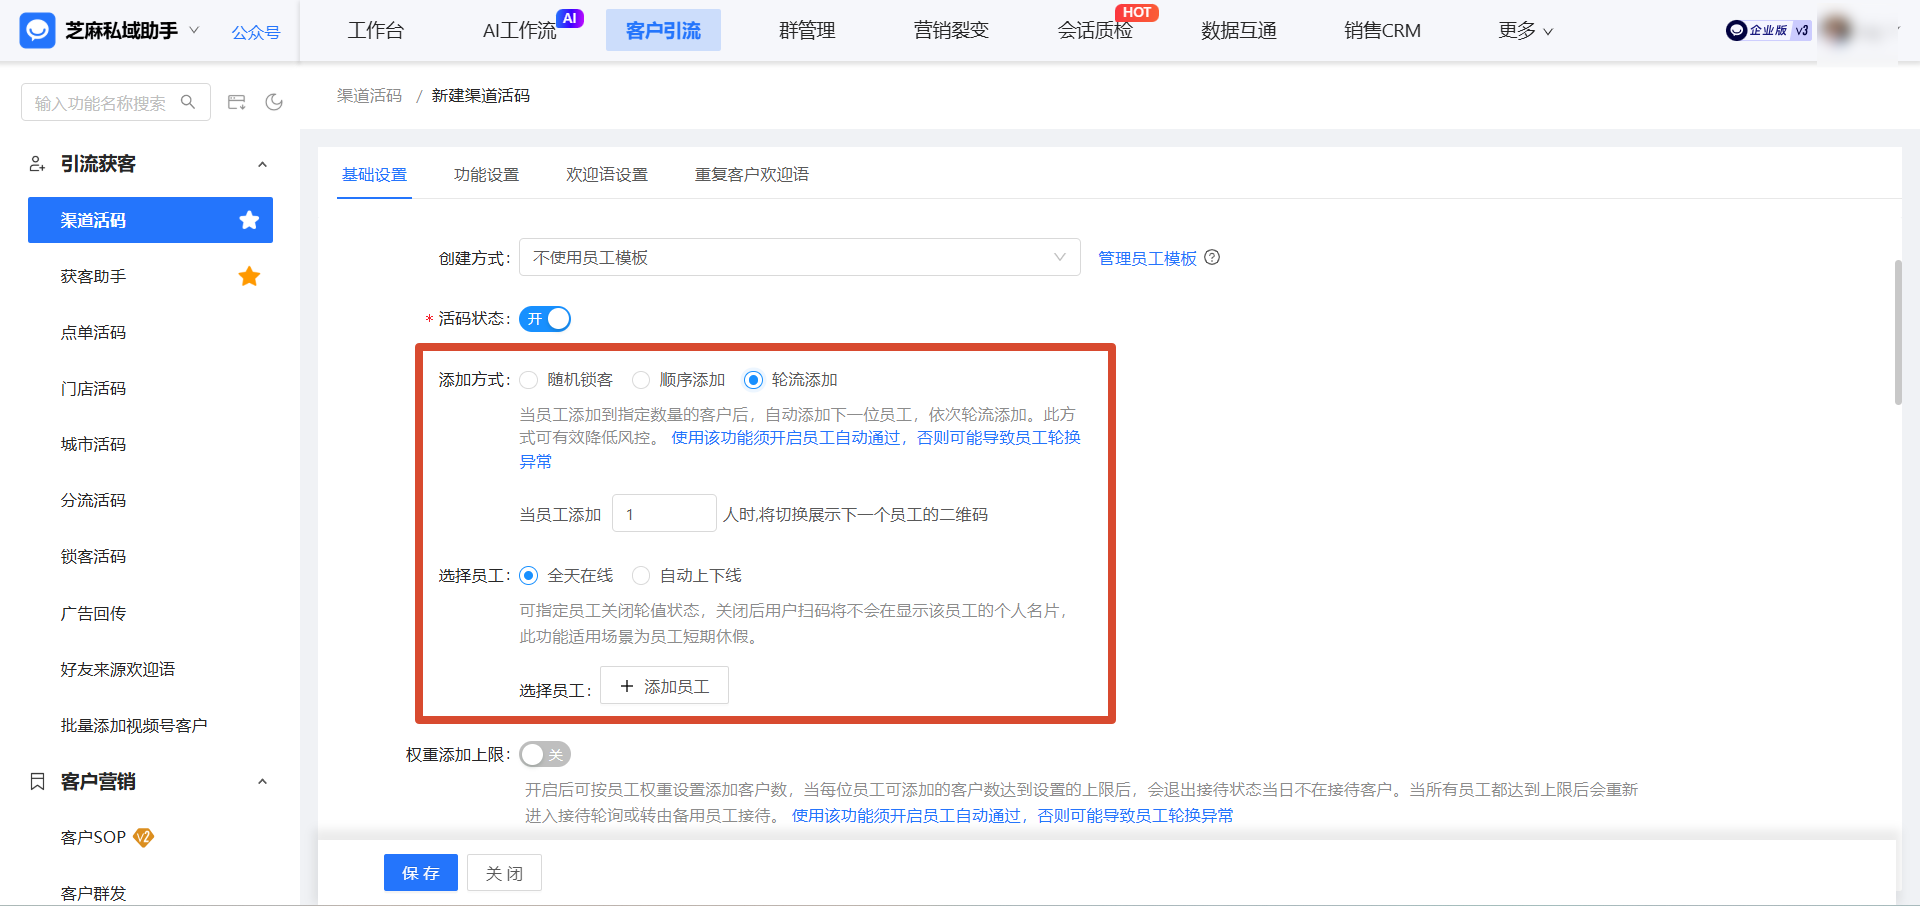The image size is (1920, 906).
Task: Click the 保存 button
Action: [421, 873]
